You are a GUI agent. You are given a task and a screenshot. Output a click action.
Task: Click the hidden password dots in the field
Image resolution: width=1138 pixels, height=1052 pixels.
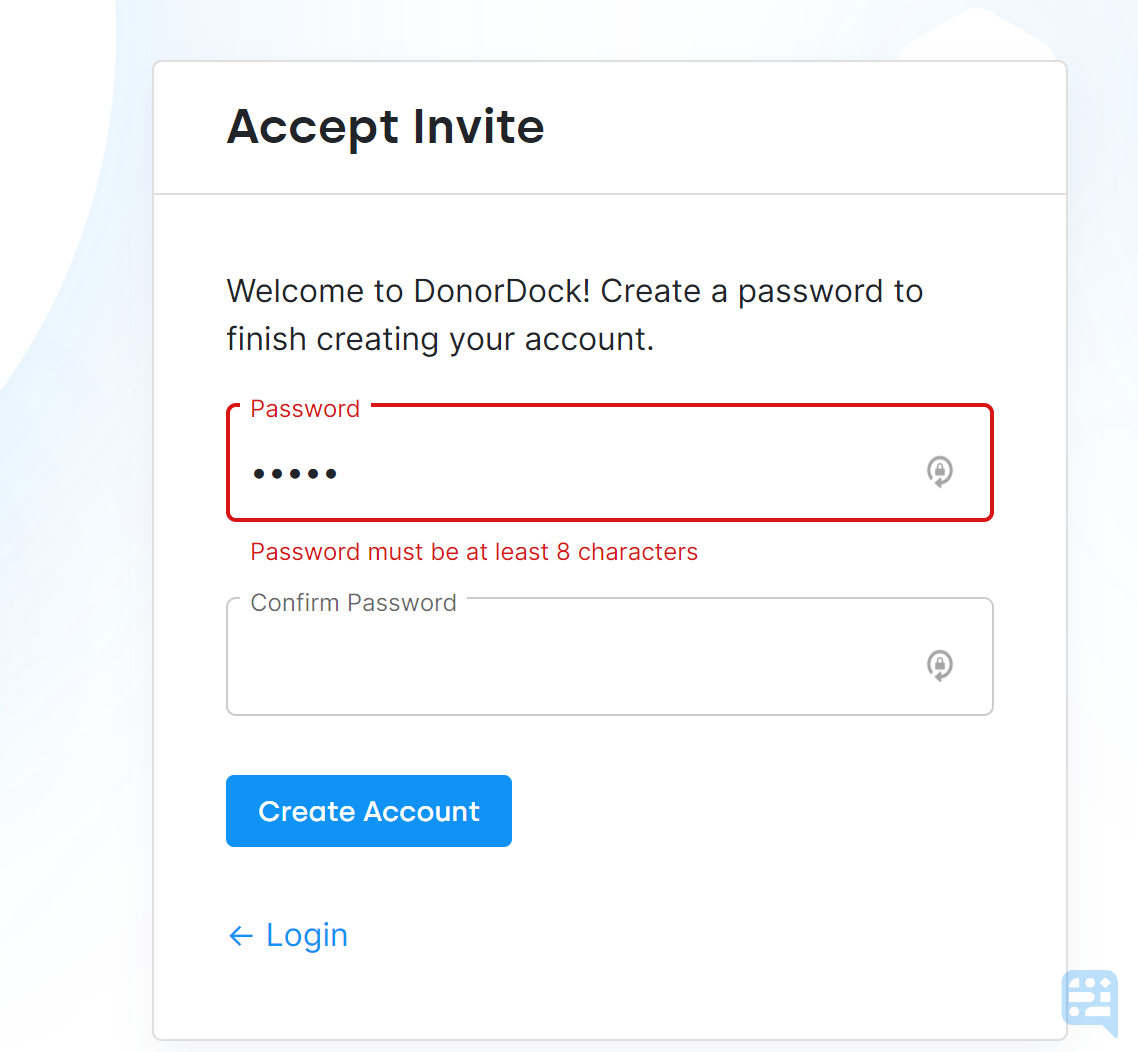pyautogui.click(x=295, y=474)
